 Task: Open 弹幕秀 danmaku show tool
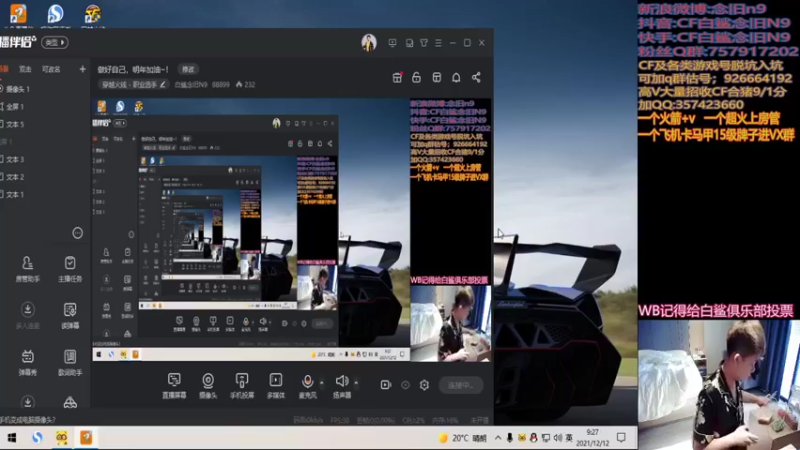click(x=28, y=362)
